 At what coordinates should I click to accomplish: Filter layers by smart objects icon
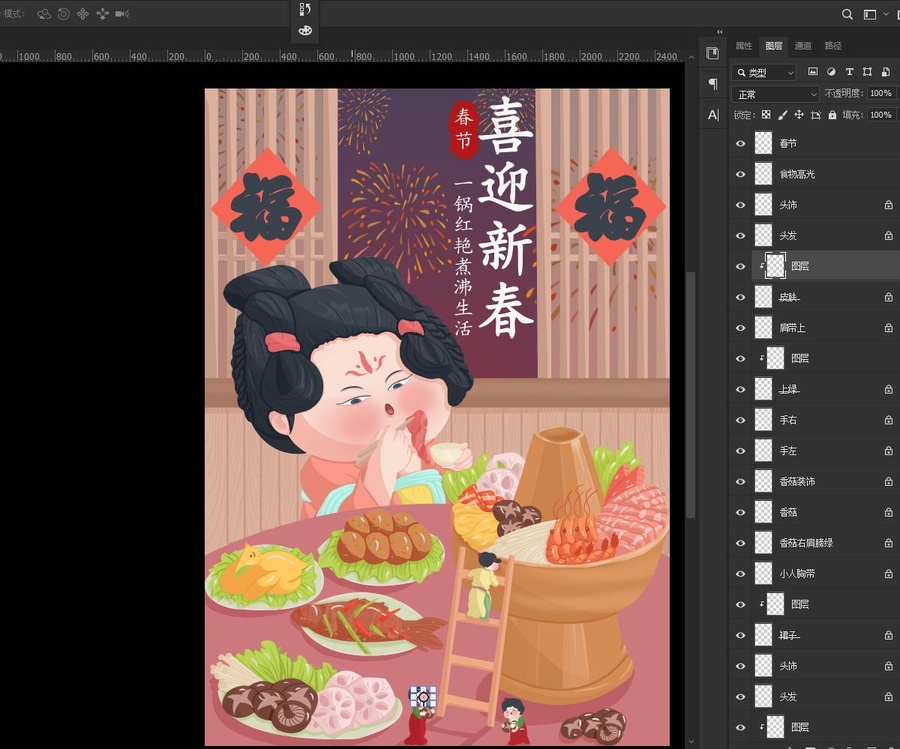click(x=886, y=72)
